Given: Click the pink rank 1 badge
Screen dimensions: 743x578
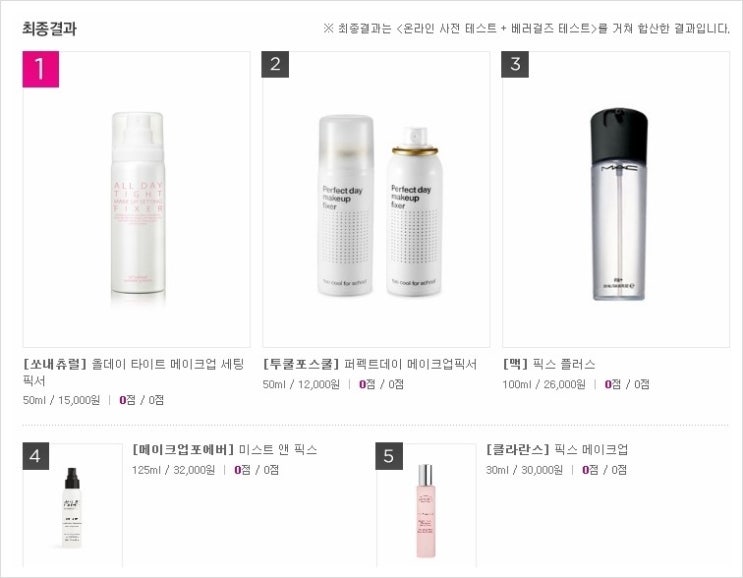Looking at the screenshot, I should coord(41,69).
